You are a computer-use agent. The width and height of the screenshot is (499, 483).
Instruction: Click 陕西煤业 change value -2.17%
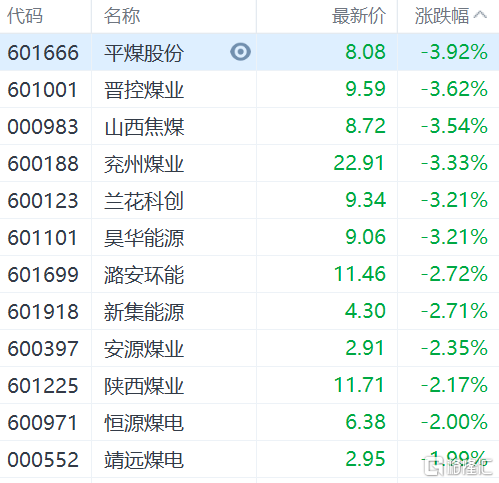(x=454, y=385)
